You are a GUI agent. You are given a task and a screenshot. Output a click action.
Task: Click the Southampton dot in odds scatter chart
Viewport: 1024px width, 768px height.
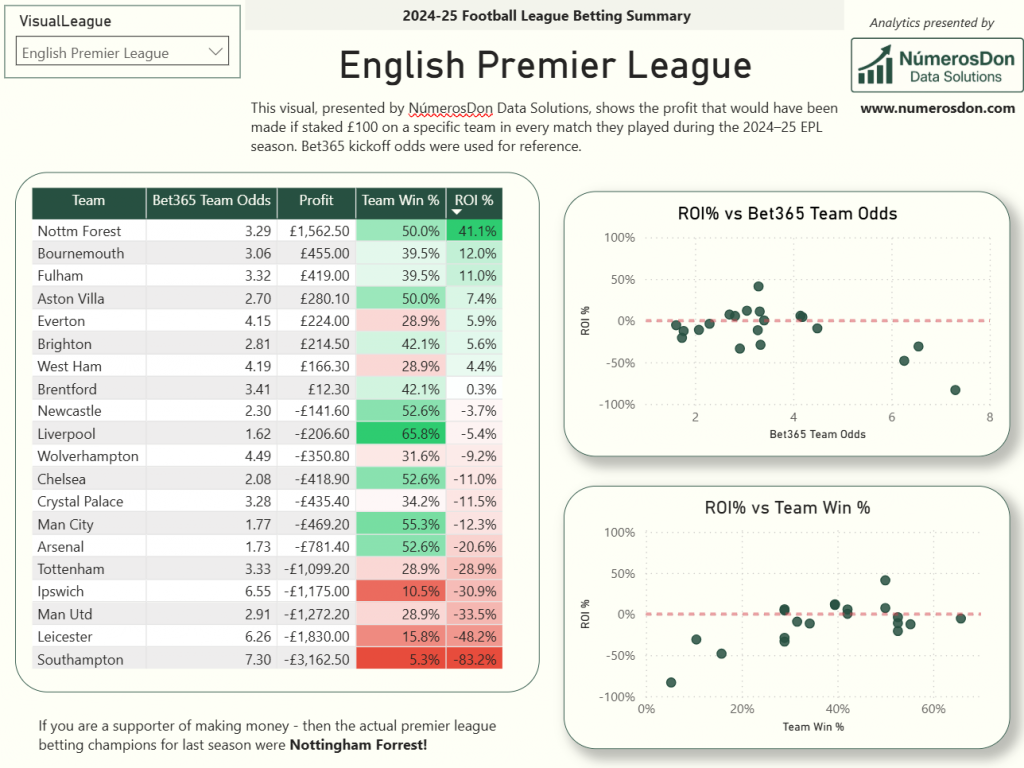(955, 390)
